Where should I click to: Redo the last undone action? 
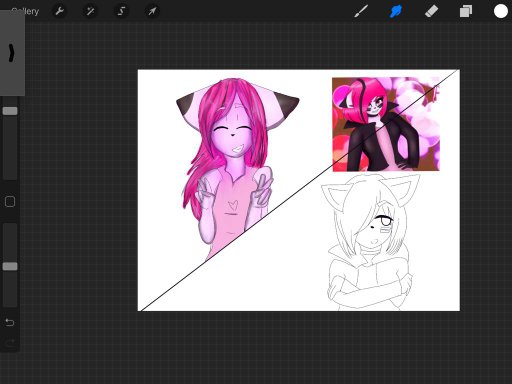pos(10,342)
